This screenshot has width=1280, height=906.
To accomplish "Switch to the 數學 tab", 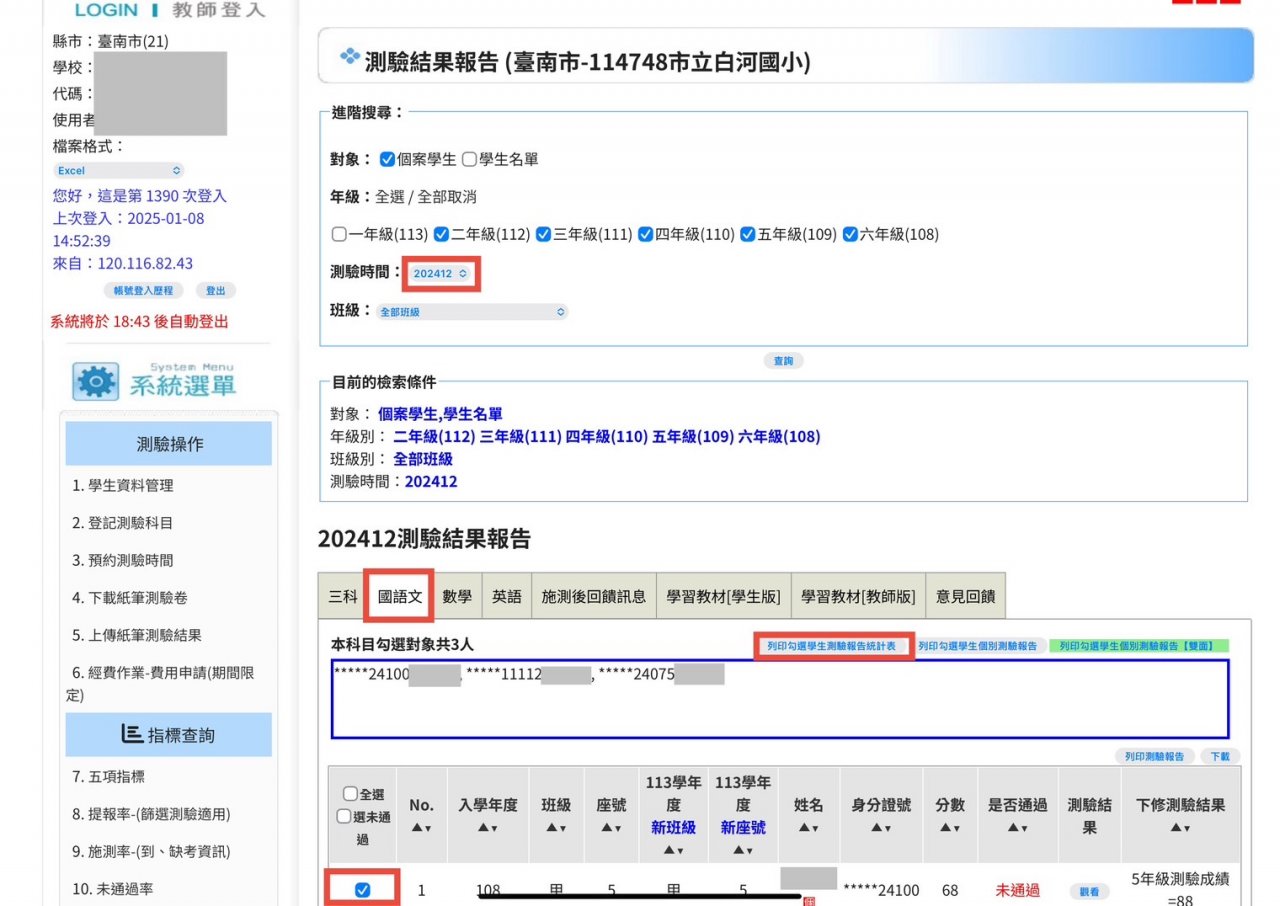I will point(457,596).
